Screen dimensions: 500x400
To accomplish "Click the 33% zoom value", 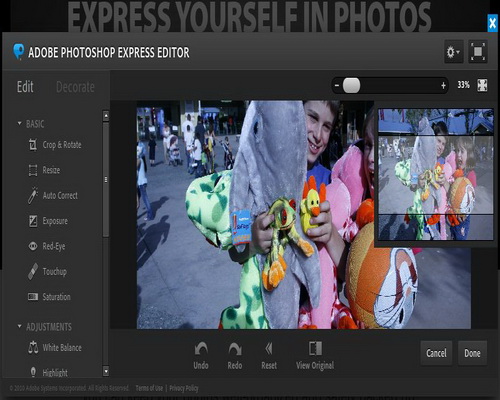I will coord(463,85).
